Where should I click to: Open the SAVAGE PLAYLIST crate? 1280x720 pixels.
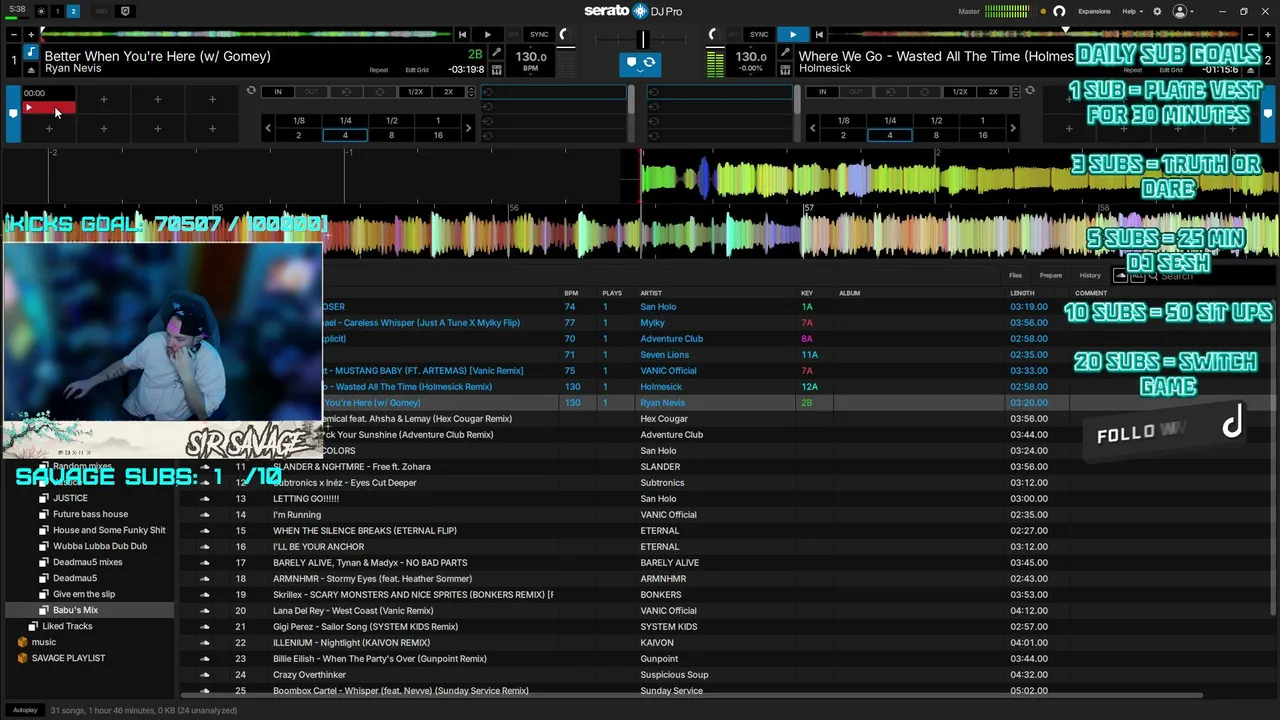(x=68, y=658)
